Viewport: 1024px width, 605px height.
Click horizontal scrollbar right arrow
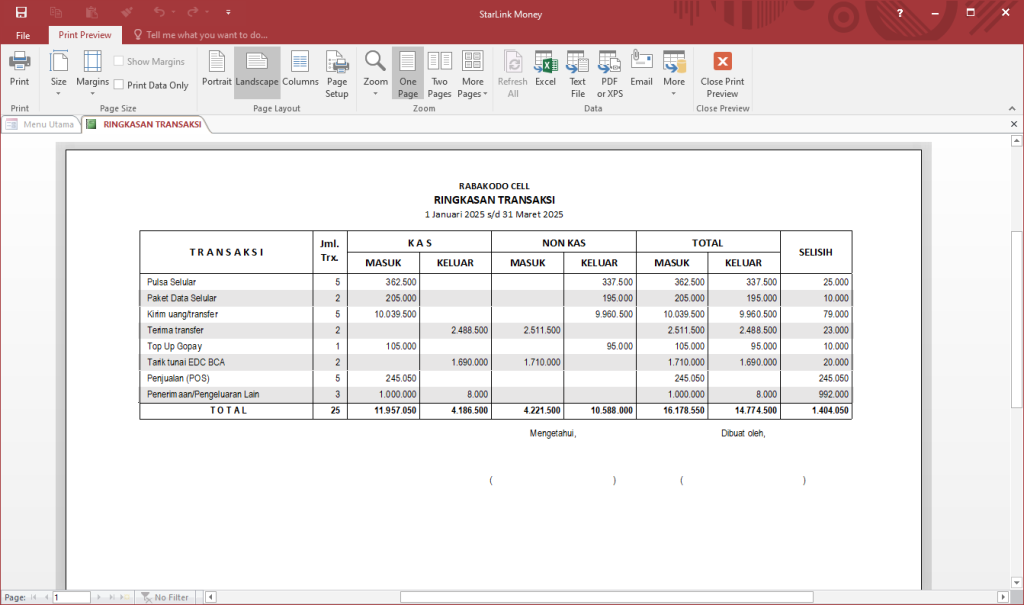[x=1003, y=597]
